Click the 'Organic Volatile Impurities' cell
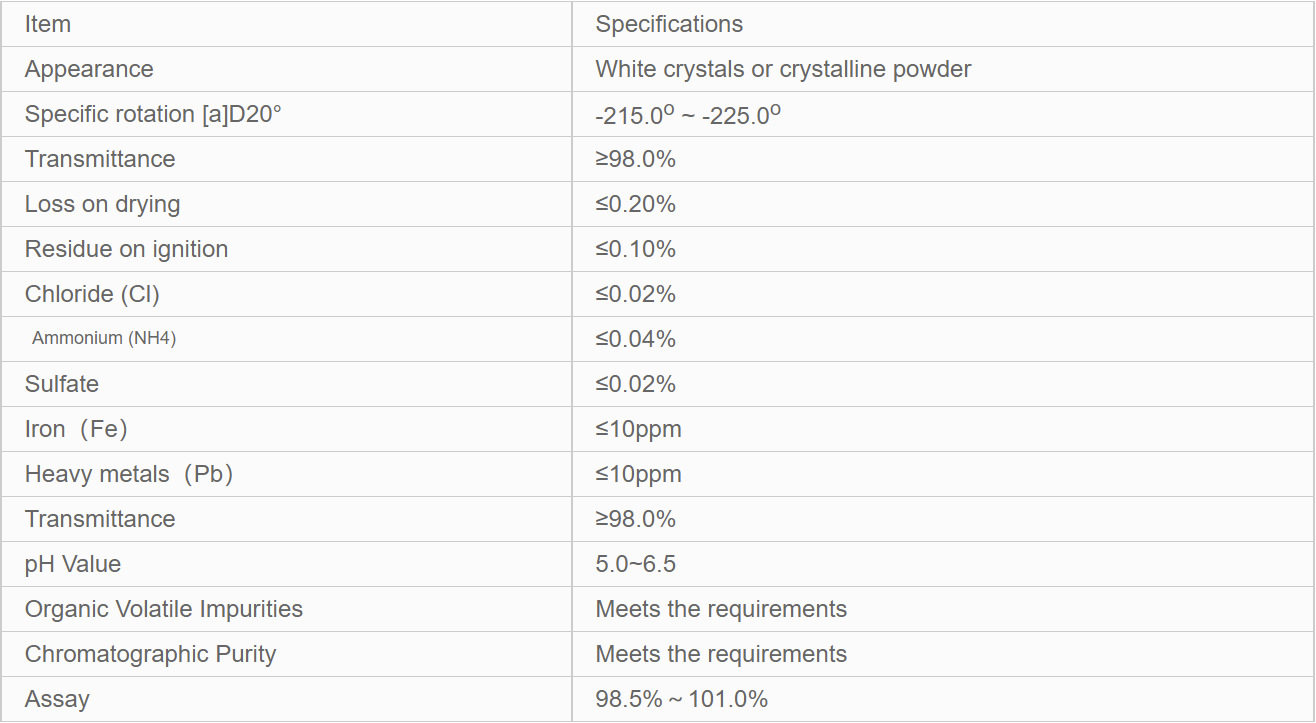Image resolution: width=1316 pixels, height=723 pixels. click(x=164, y=609)
